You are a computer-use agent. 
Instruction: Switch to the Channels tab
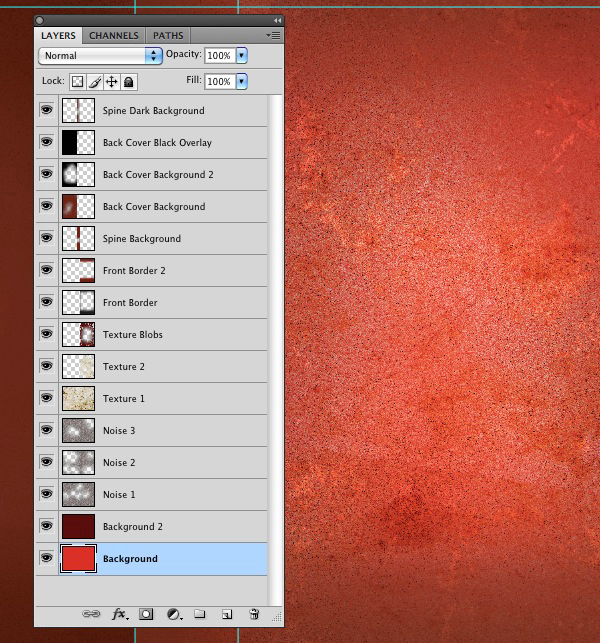click(114, 36)
